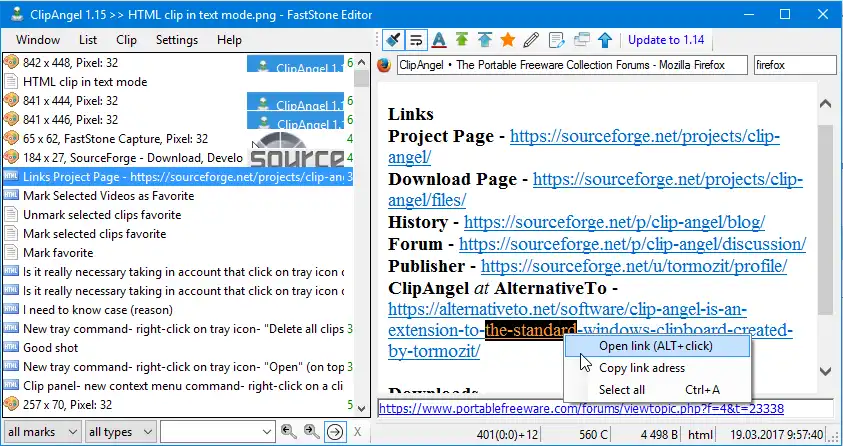This screenshot has width=843, height=446.
Task: Choose Open link (ALT+click) context entry
Action: pyautogui.click(x=658, y=346)
